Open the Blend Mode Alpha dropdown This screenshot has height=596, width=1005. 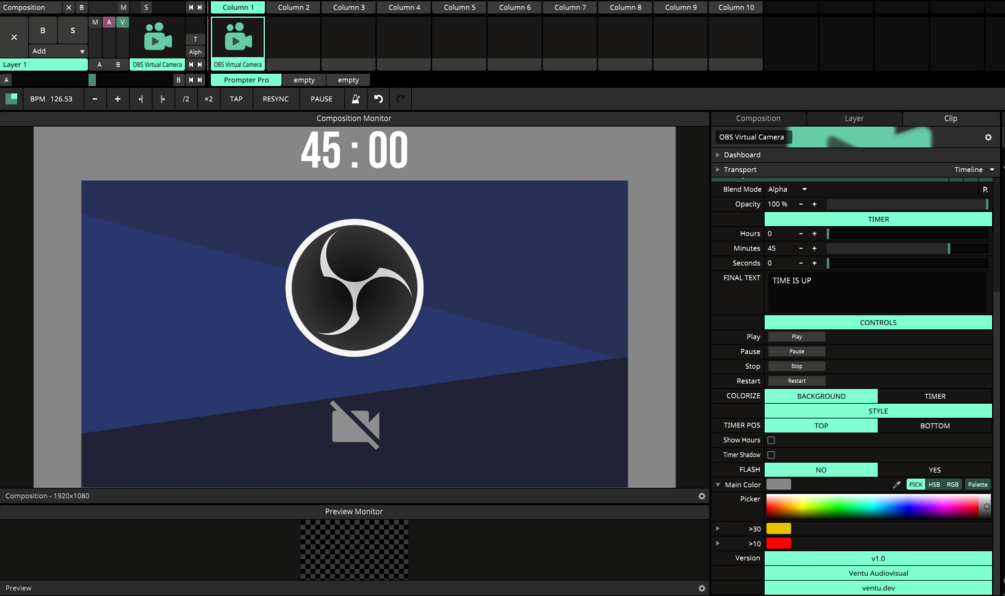[x=788, y=189]
